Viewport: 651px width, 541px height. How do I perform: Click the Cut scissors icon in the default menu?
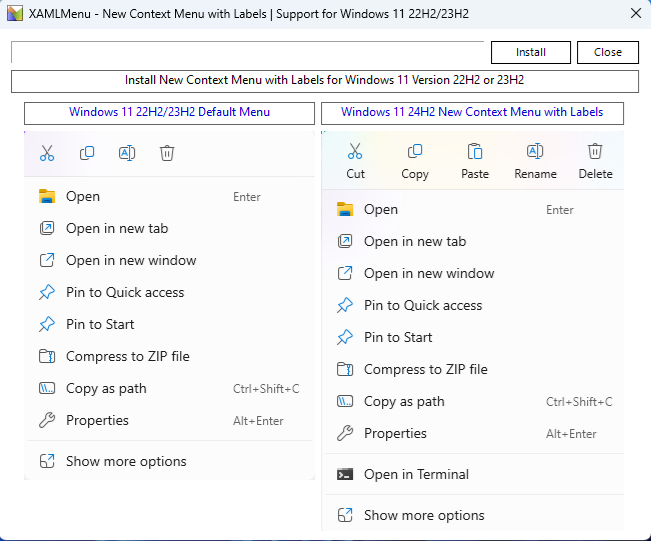point(47,153)
